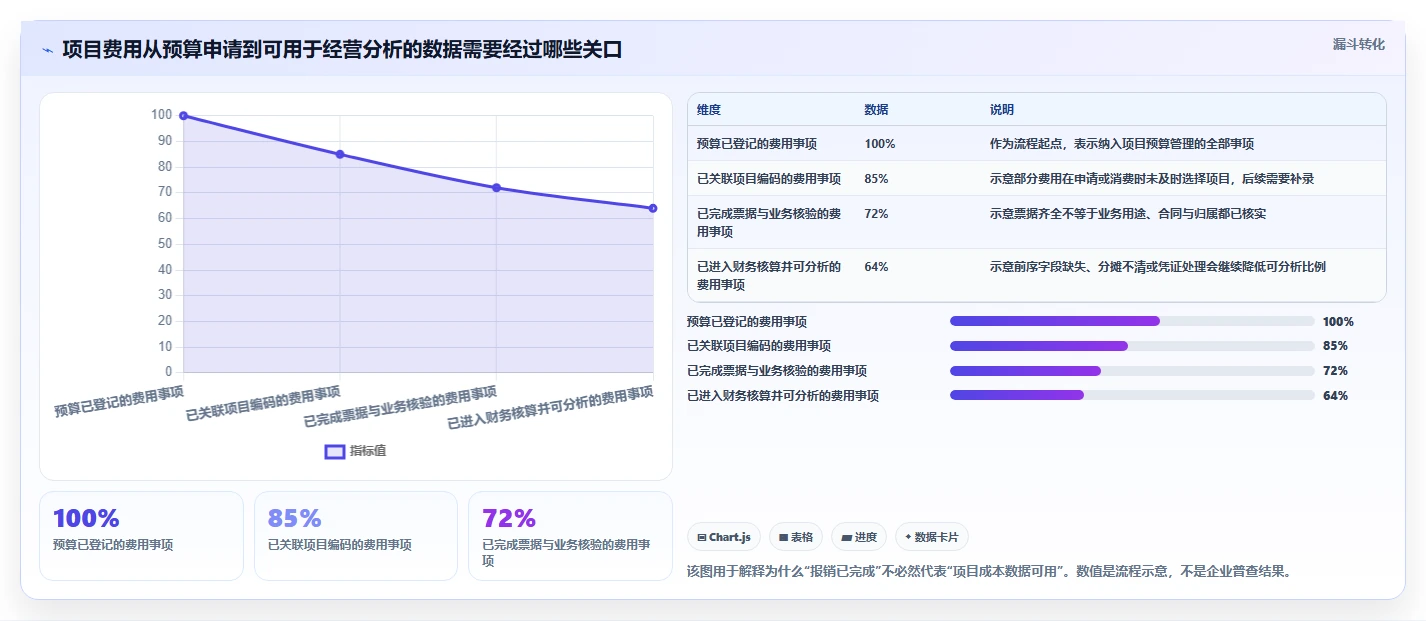Image resolution: width=1426 pixels, height=621 pixels.
Task: Click the 64% value beside the progress bar
Action: pyautogui.click(x=1335, y=396)
